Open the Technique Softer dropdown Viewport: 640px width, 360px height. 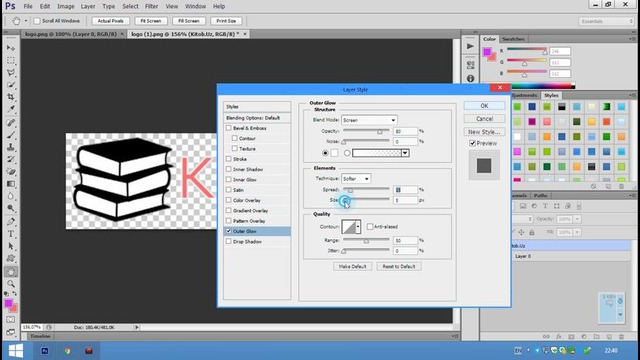[356, 179]
